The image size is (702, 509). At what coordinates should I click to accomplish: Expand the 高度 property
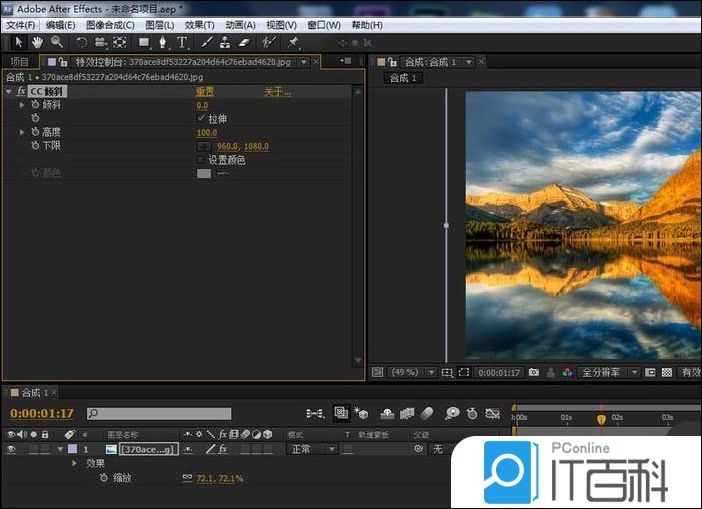[22, 132]
